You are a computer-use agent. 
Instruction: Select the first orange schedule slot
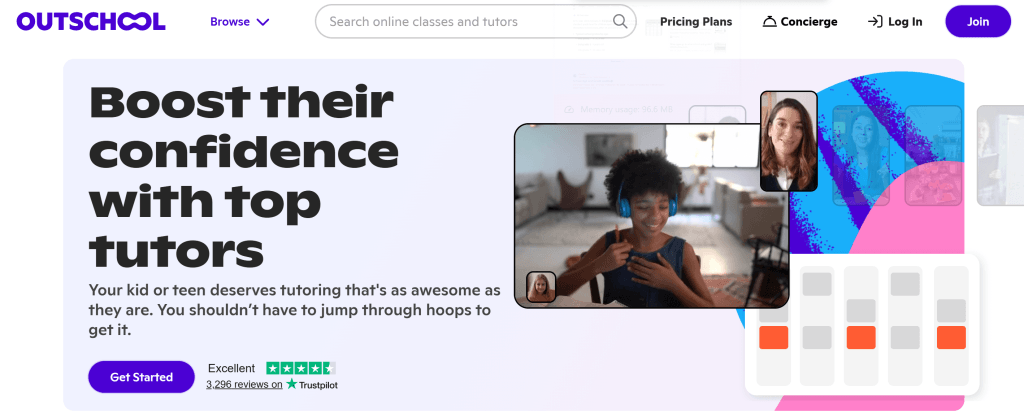tap(773, 337)
